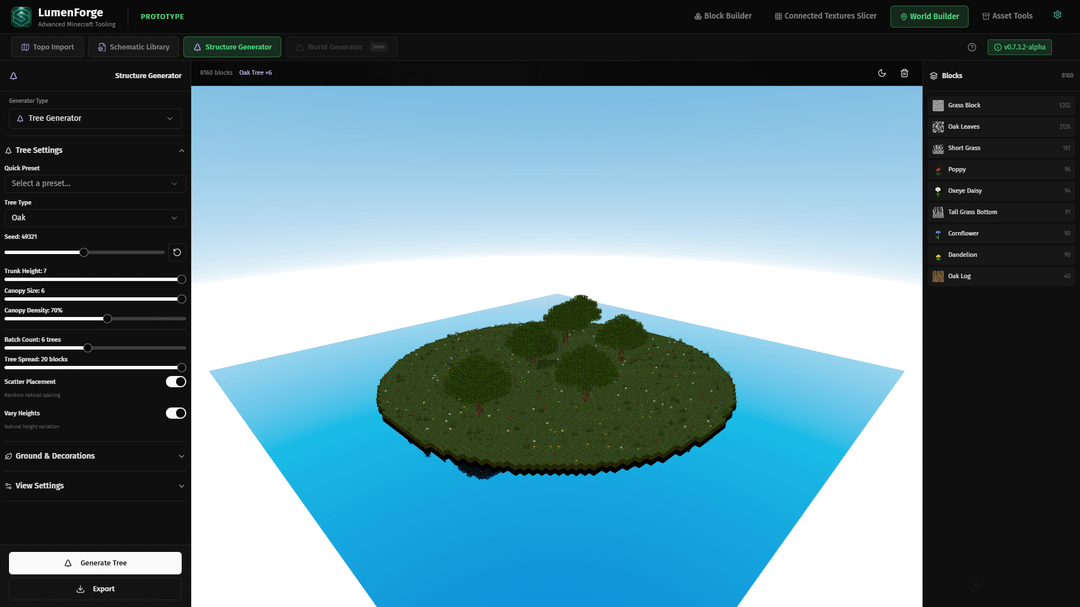This screenshot has height=607, width=1080.
Task: Open the Schematic Library tab
Action: [133, 47]
